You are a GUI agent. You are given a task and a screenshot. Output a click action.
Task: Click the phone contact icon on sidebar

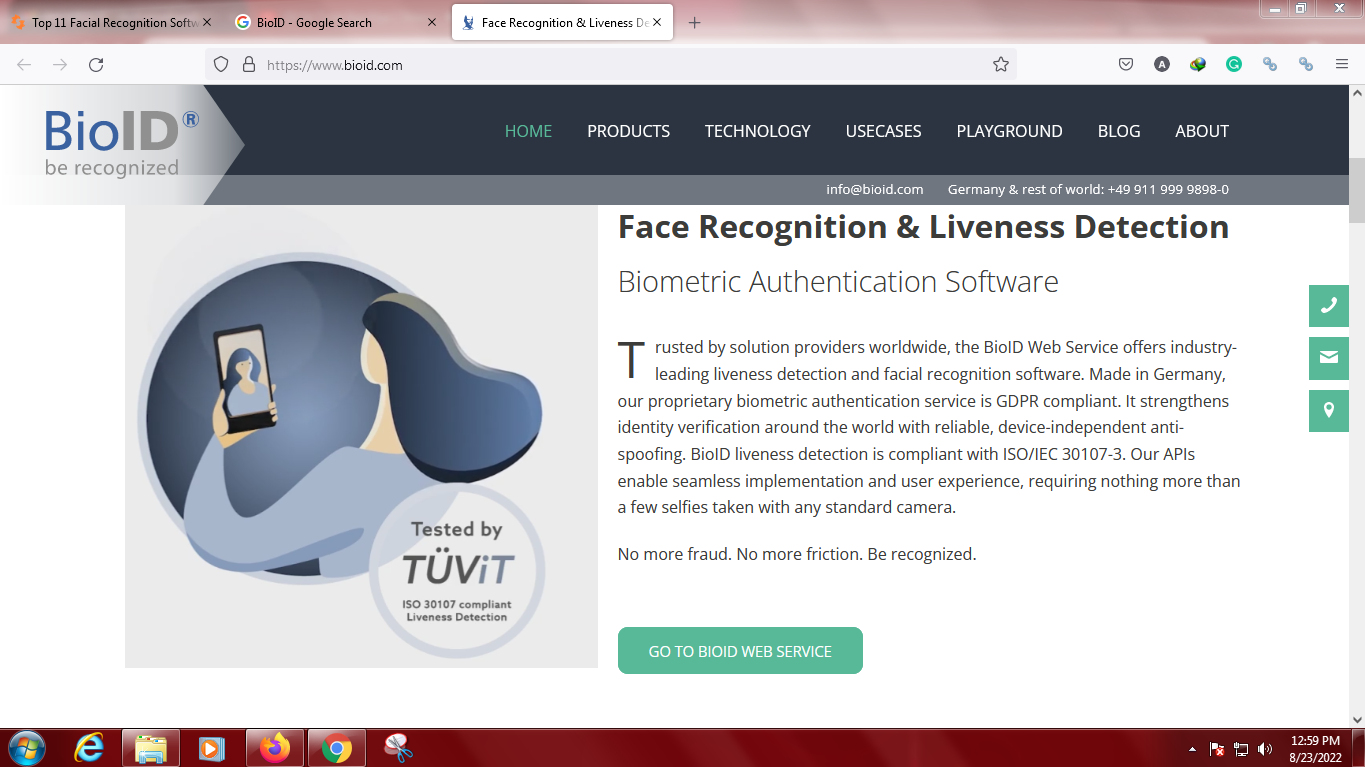coord(1329,306)
